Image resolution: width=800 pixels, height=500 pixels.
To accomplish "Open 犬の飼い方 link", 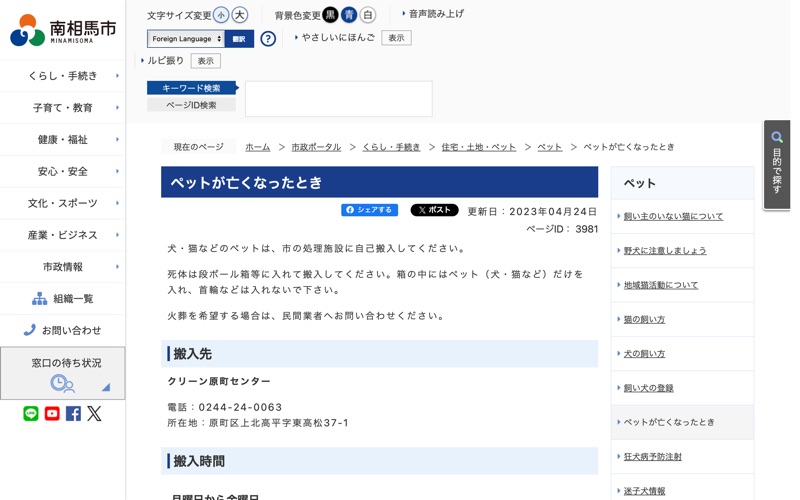I will (x=644, y=354).
